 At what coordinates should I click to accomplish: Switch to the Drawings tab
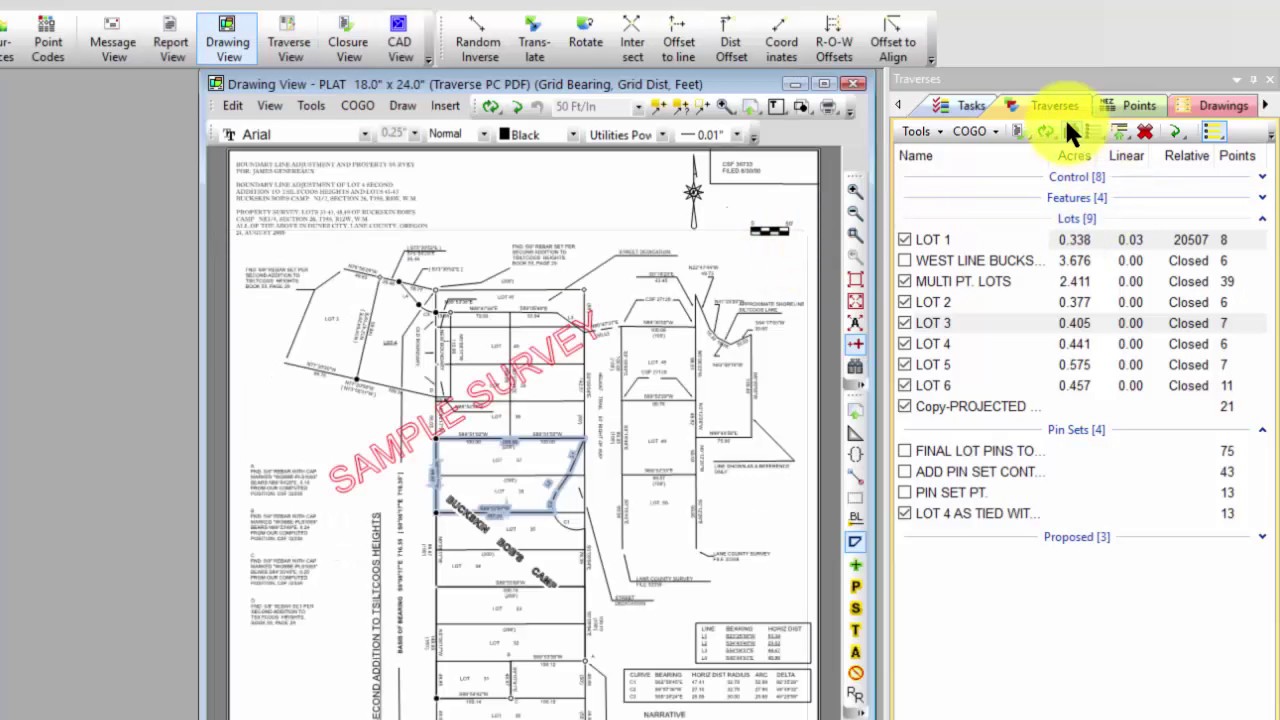[1212, 106]
